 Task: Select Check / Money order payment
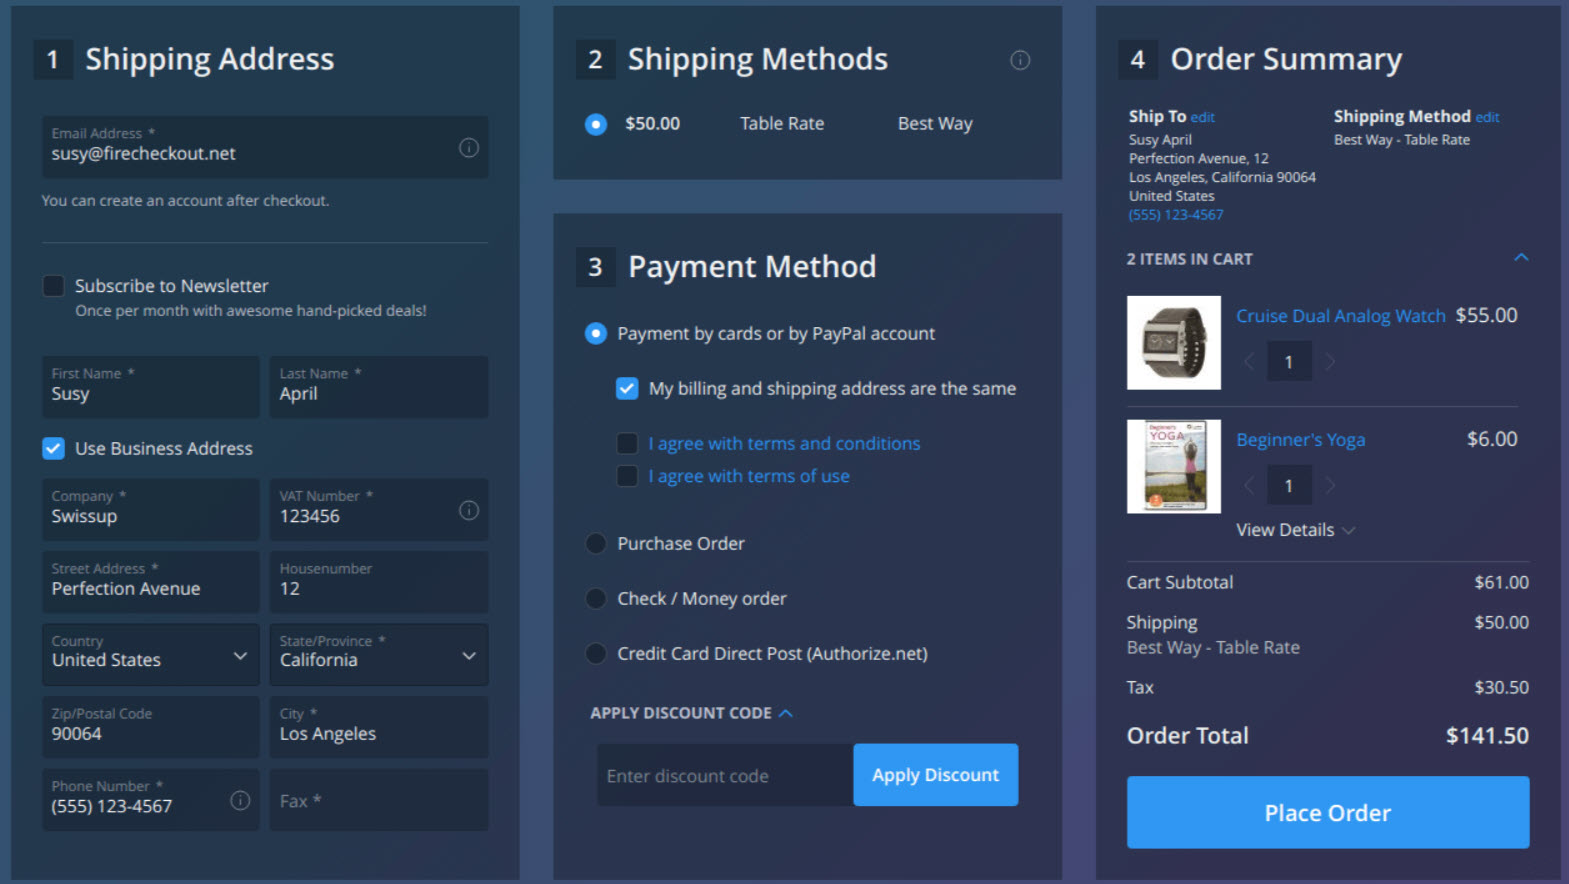point(596,599)
